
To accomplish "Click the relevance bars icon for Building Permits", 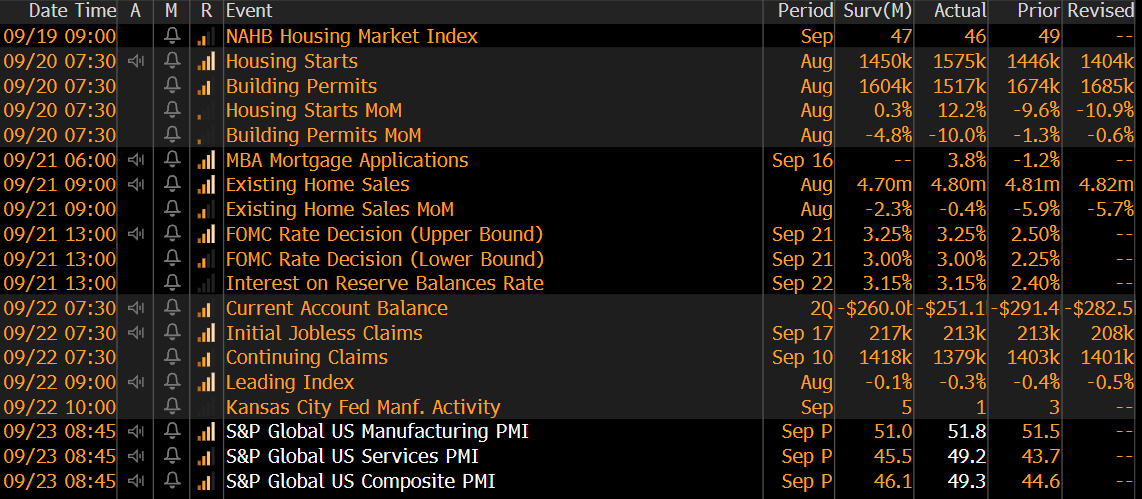I will (206, 87).
